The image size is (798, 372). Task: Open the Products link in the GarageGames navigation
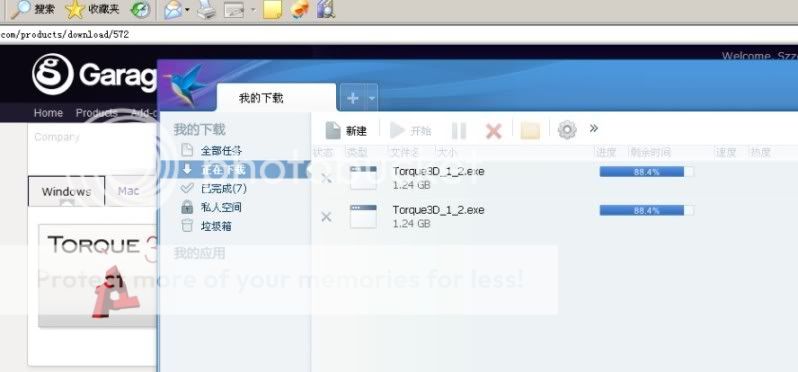click(x=97, y=113)
